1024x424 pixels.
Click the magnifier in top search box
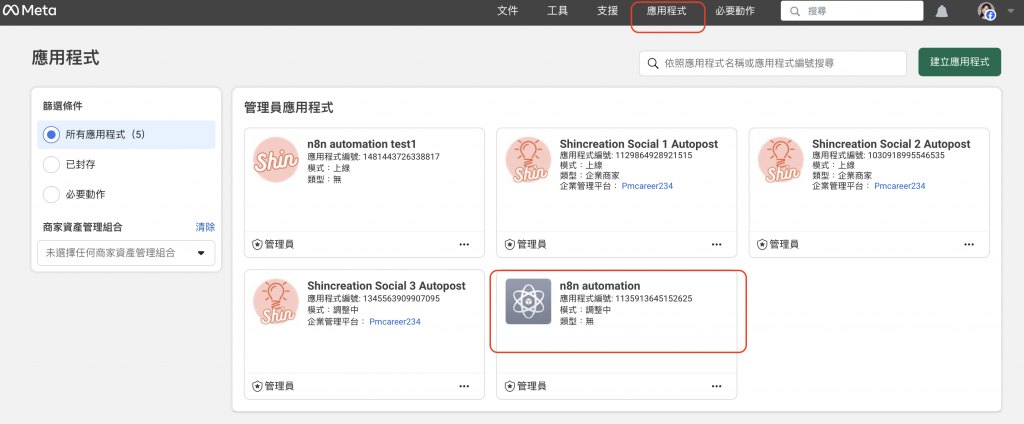click(x=795, y=11)
